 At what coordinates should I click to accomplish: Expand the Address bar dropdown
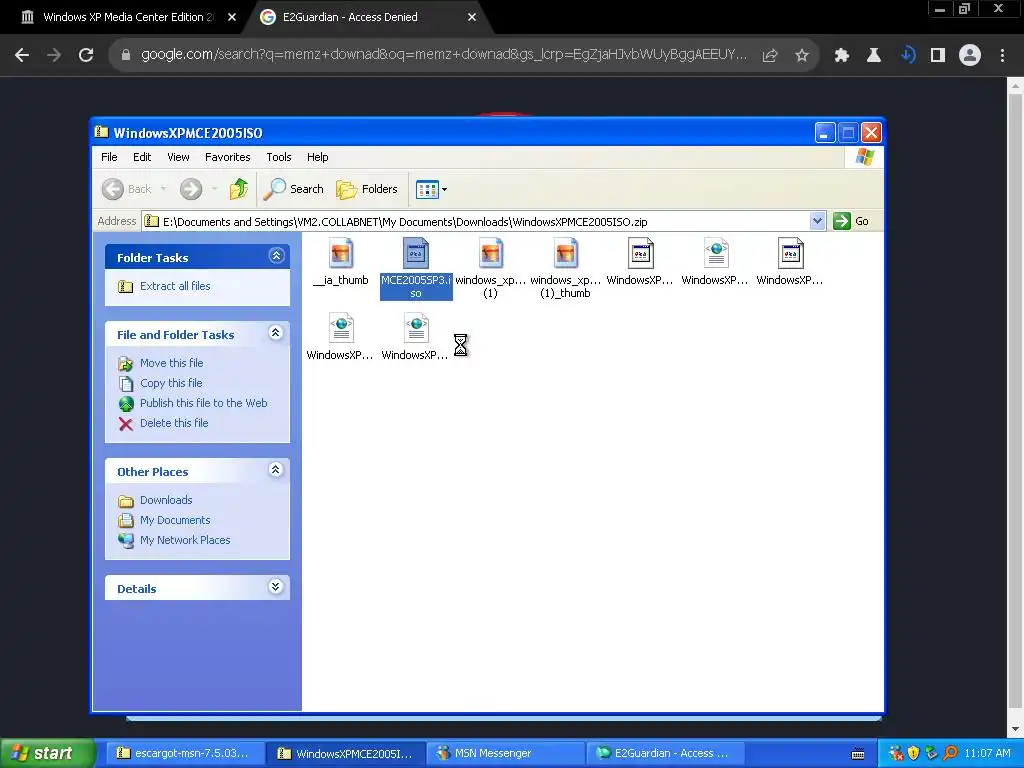(817, 221)
